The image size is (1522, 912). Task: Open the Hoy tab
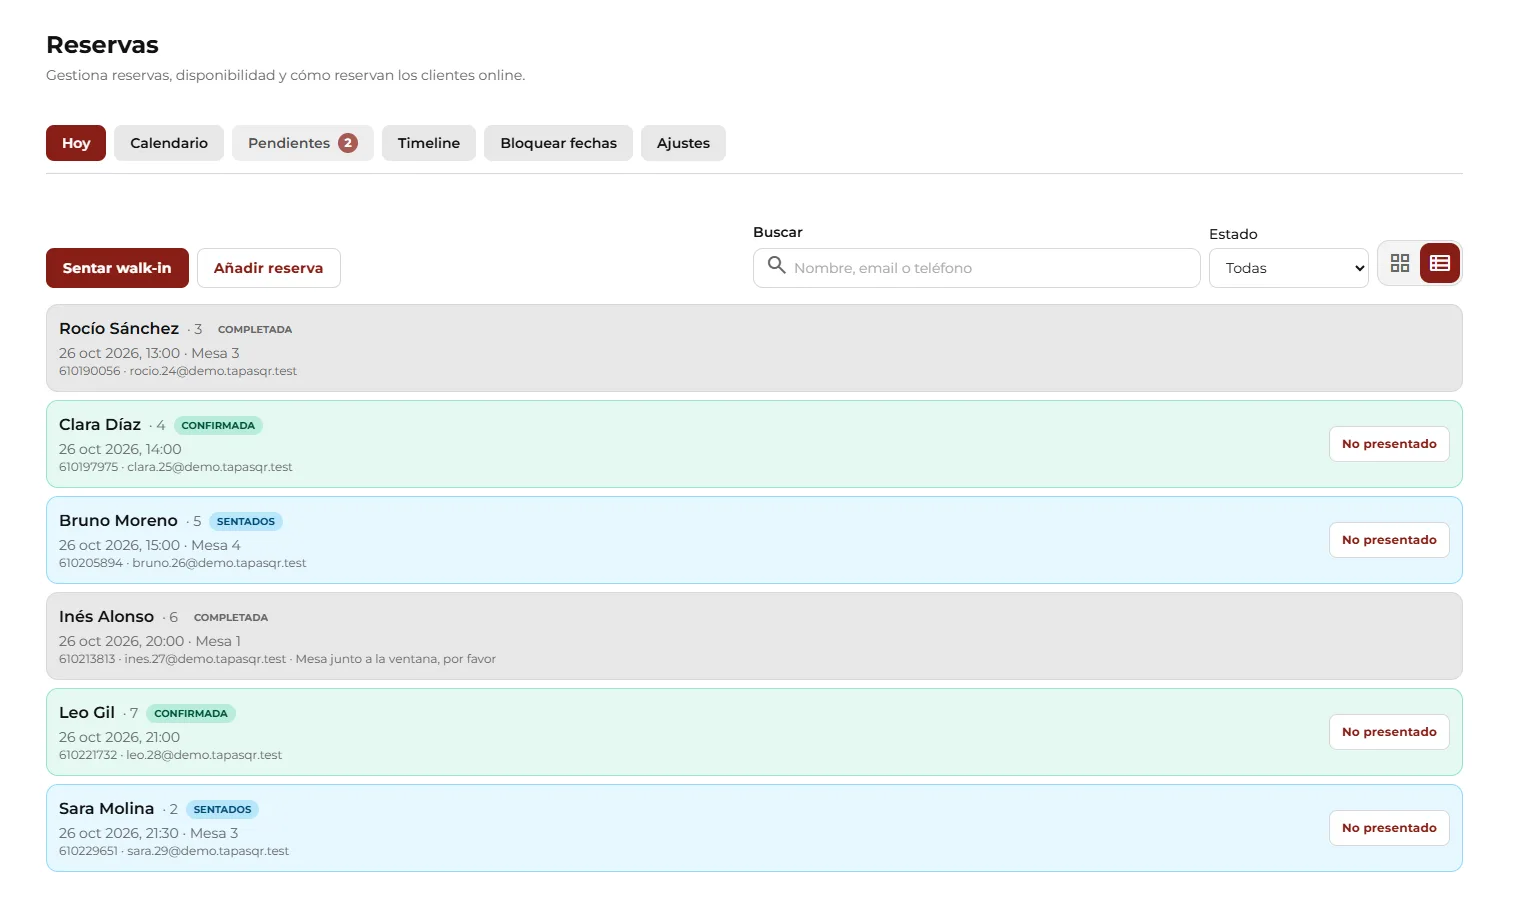[76, 143]
